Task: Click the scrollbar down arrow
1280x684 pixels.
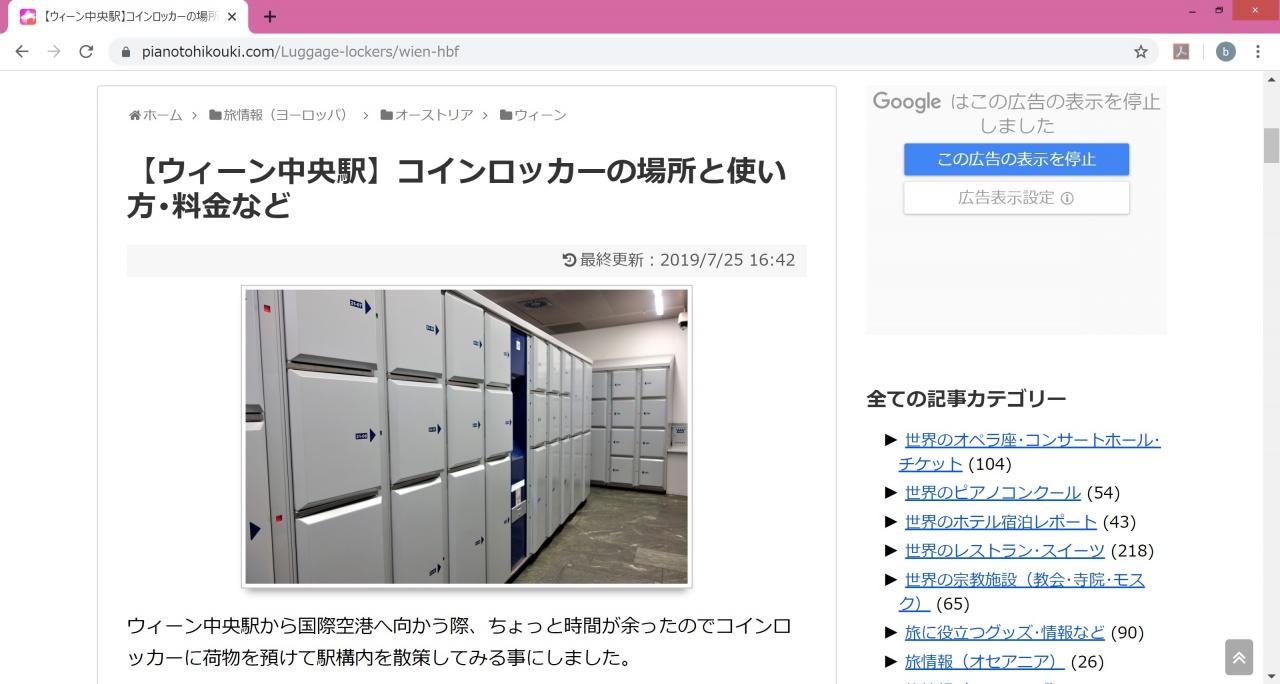Action: 1271,676
